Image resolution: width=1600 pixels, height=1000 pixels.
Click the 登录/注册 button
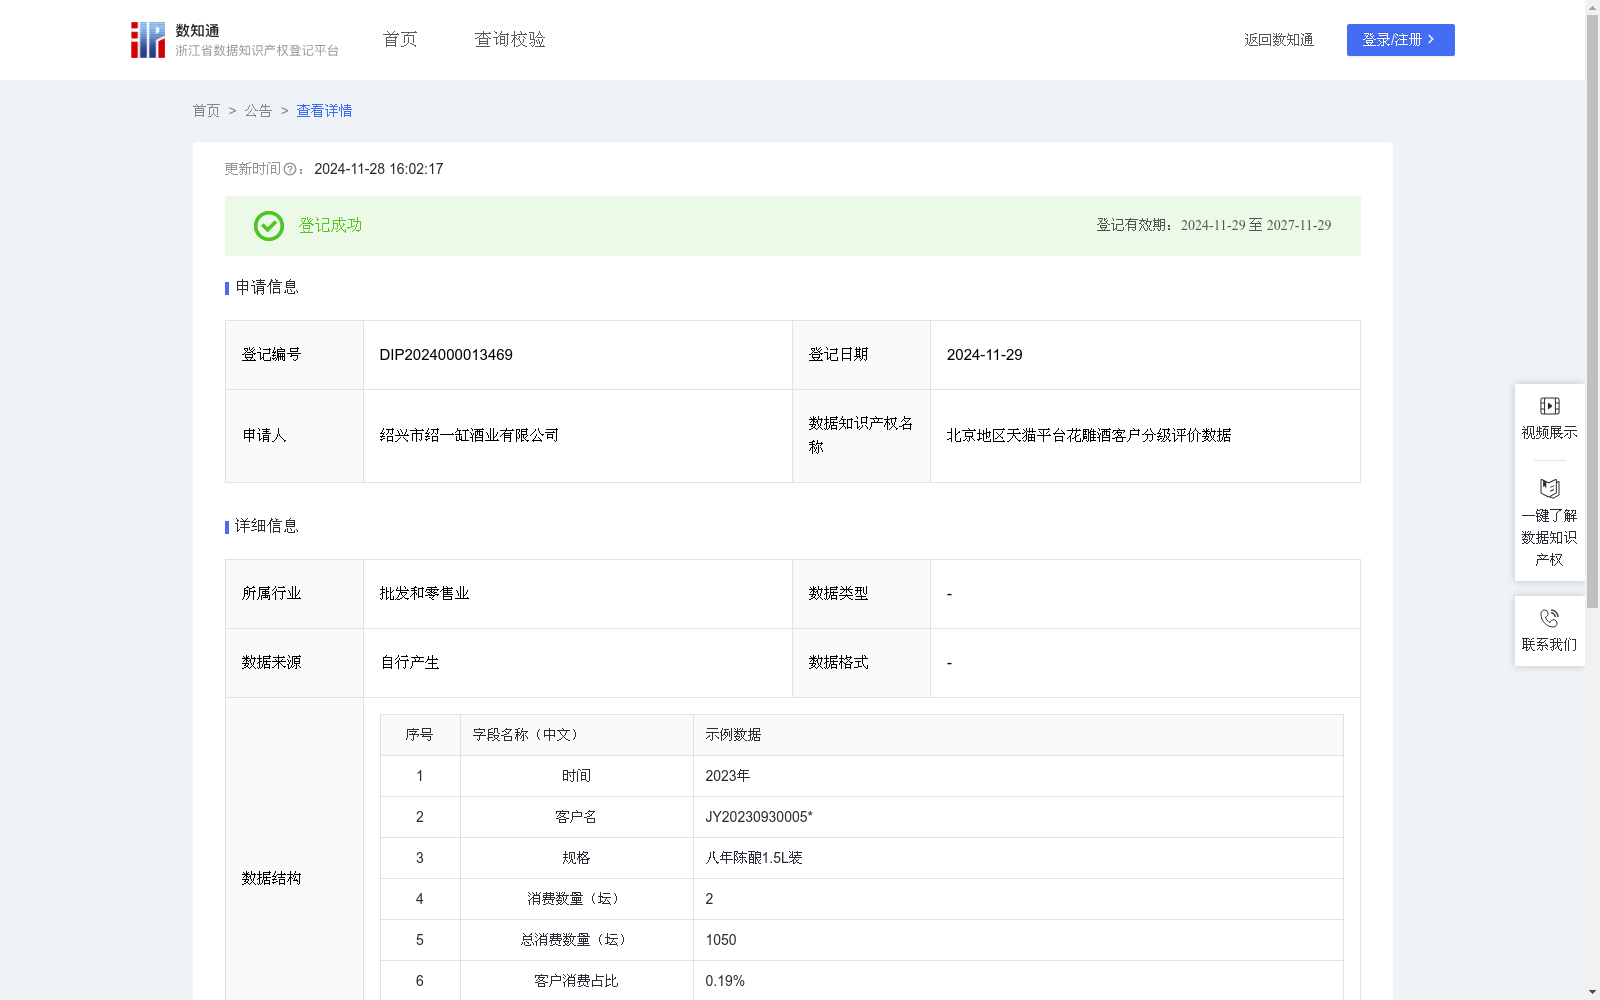1400,40
